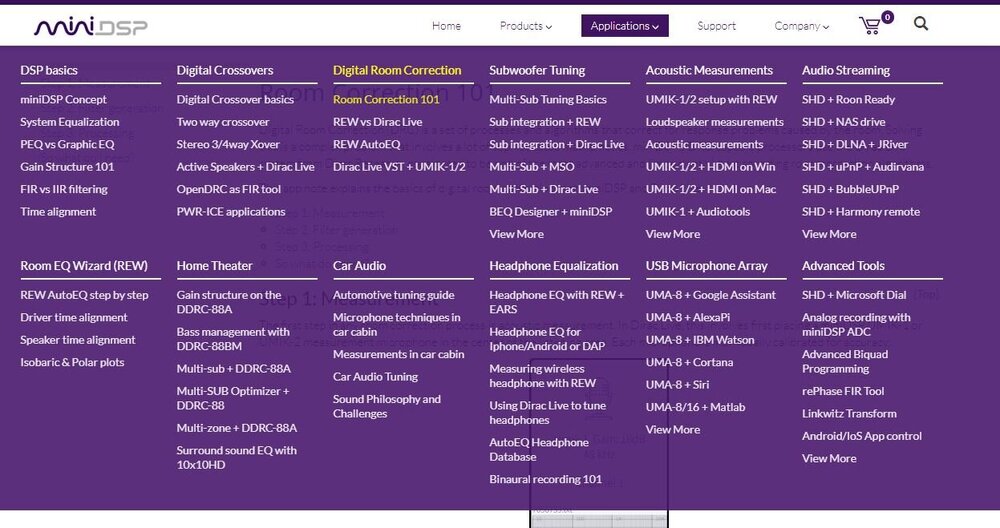This screenshot has height=528, width=1000.
Task: Select UMA-8 + Google Assistant link
Action: pos(710,295)
